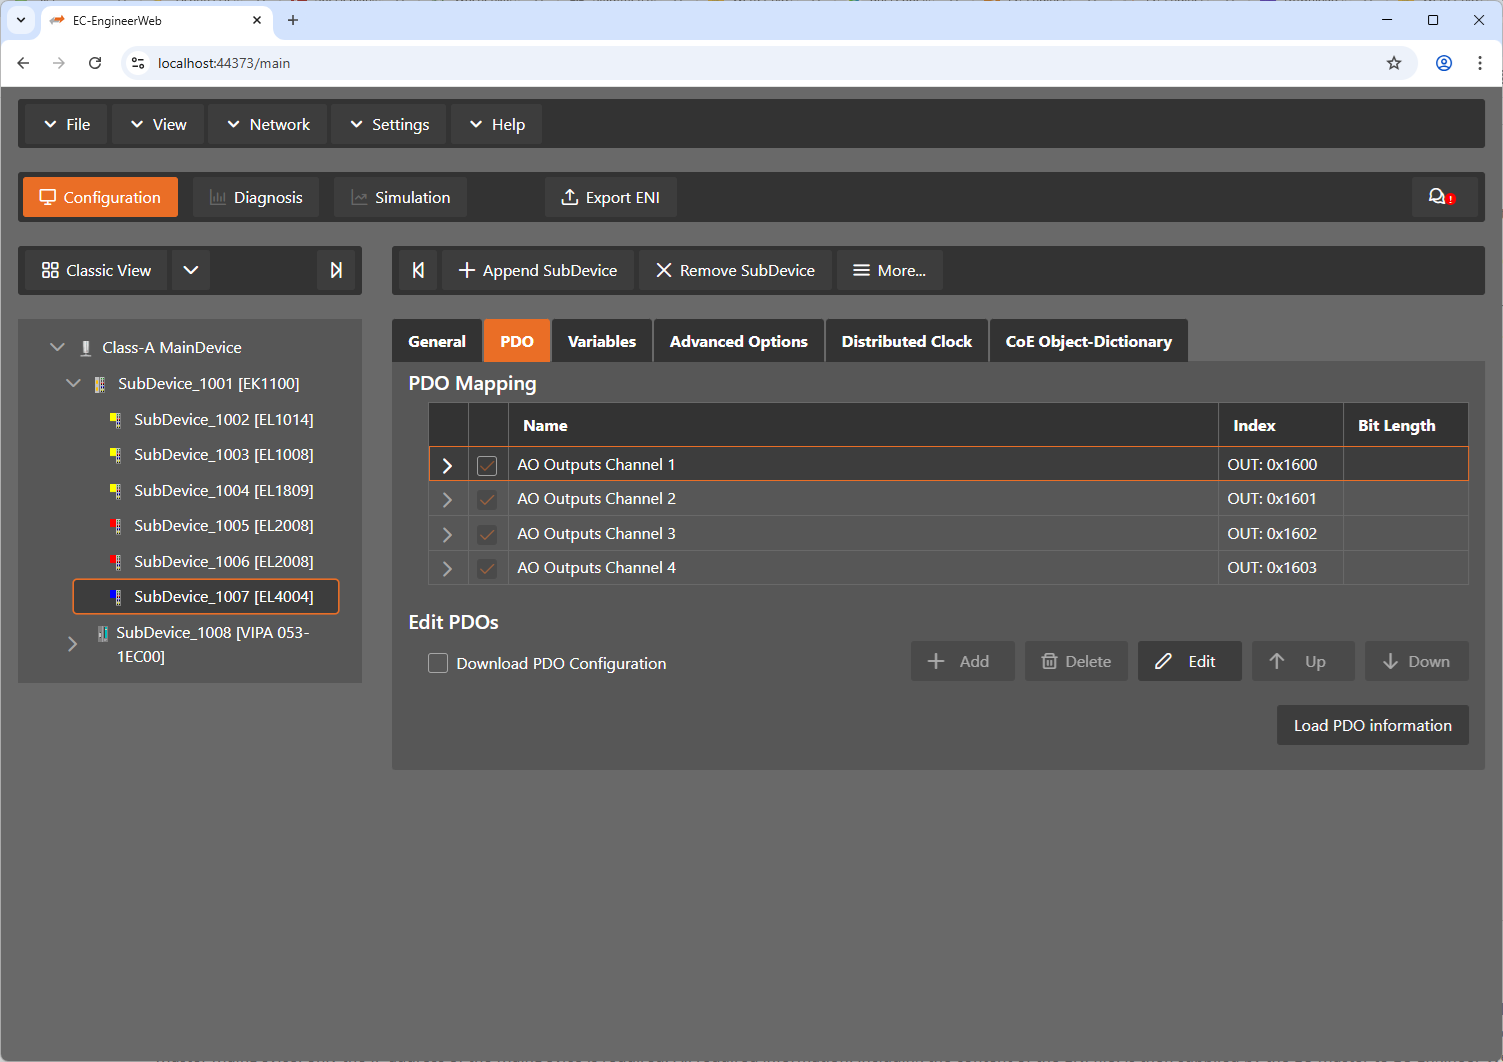The image size is (1503, 1062).
Task: Open the Settings menu
Action: click(x=389, y=124)
